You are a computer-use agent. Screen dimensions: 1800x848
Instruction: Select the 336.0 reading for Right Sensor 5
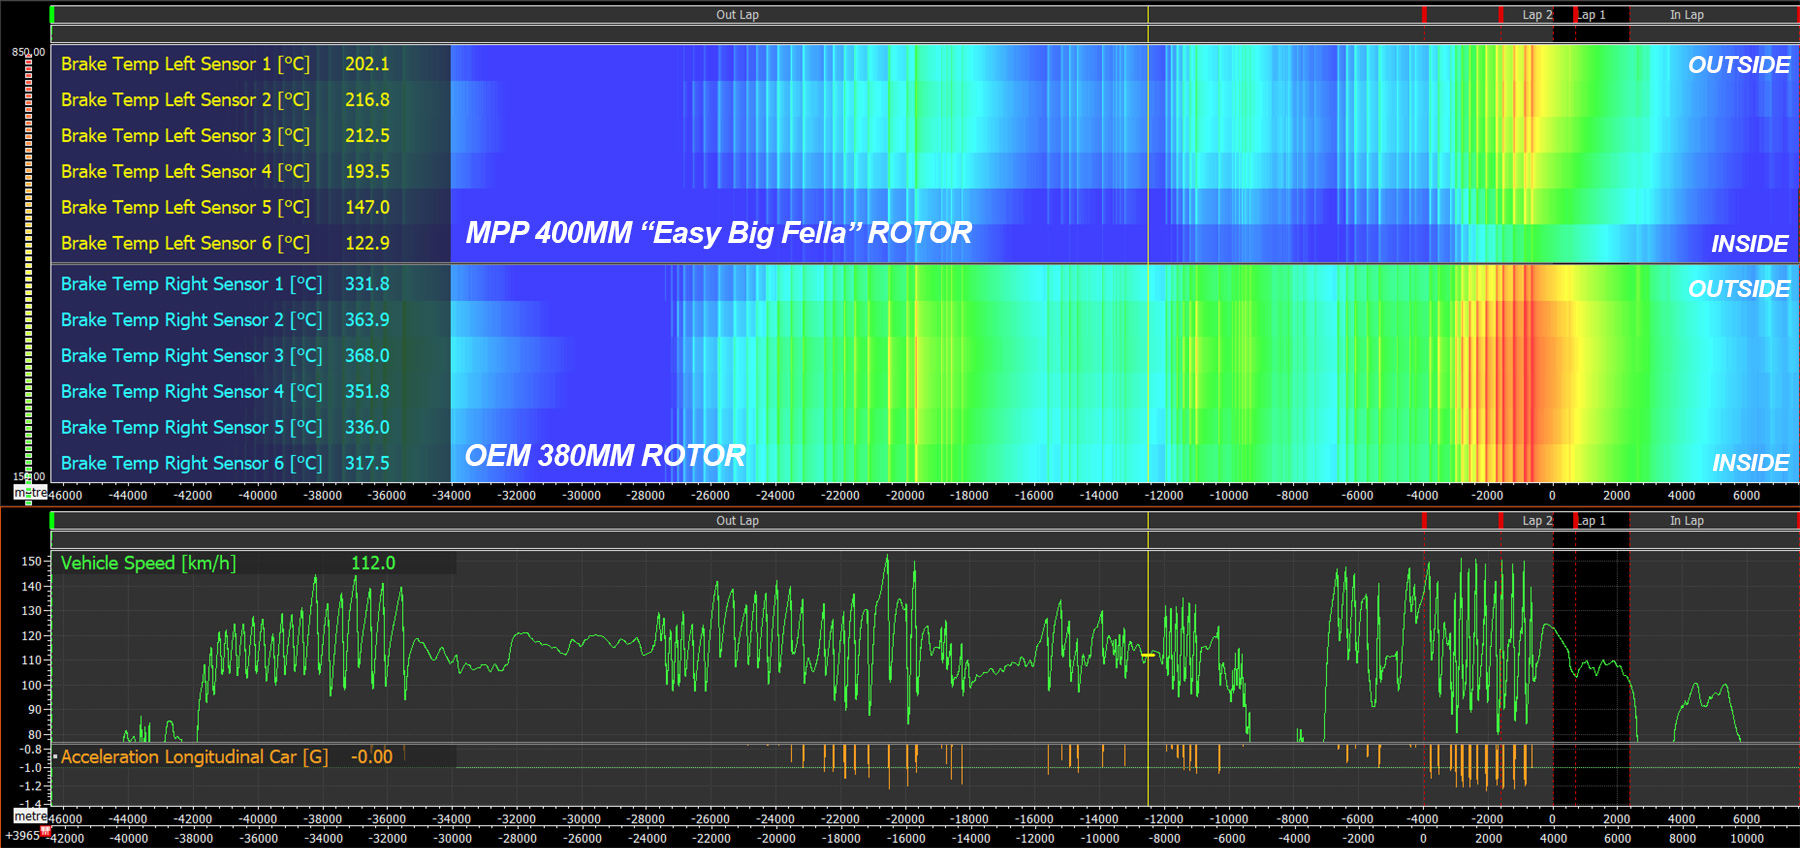tap(367, 428)
